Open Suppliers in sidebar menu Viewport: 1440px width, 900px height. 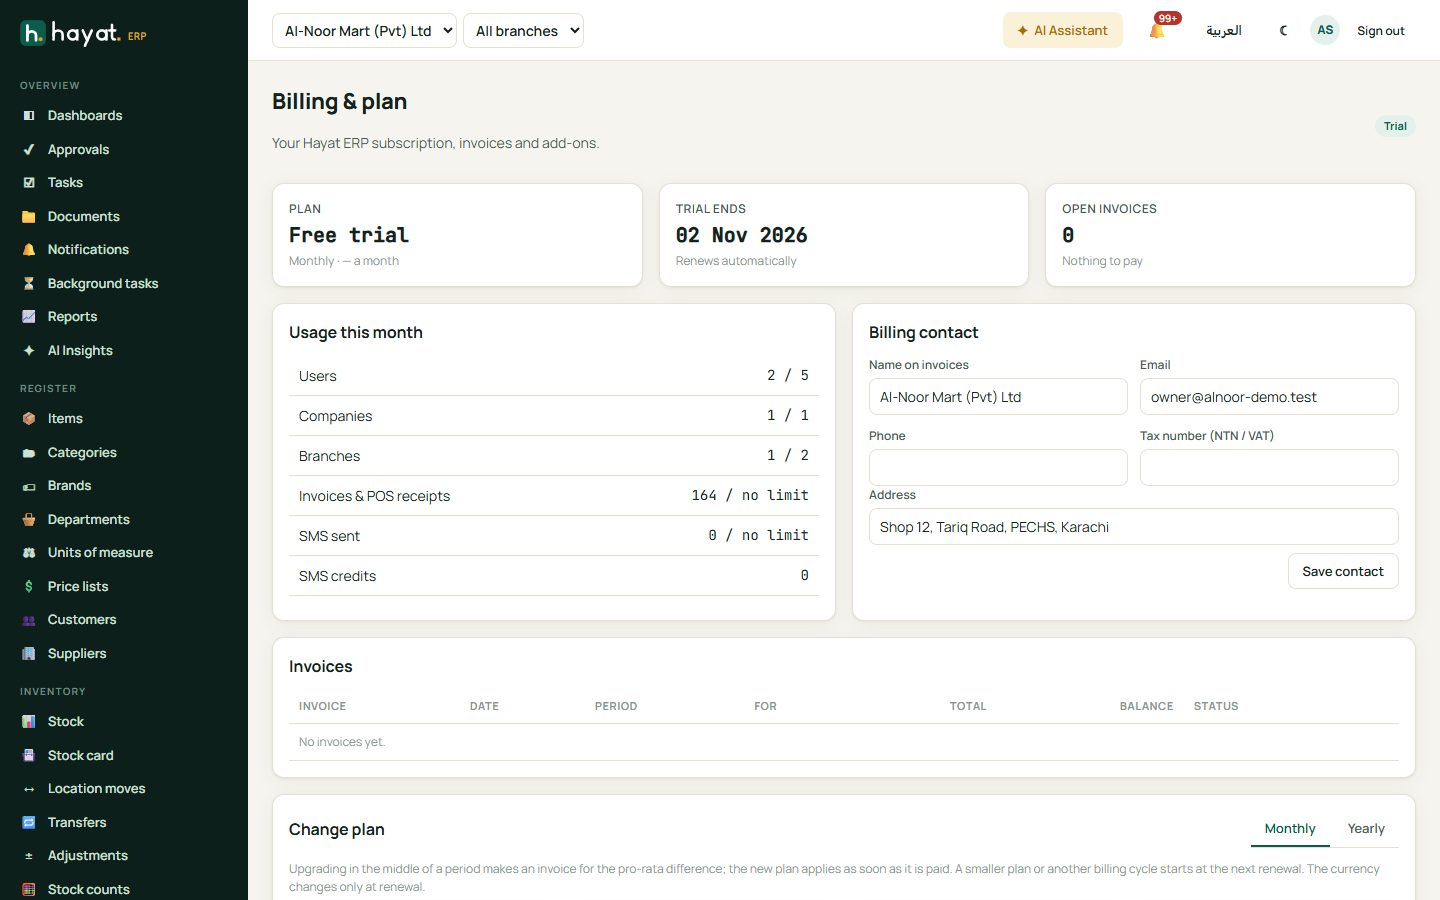tap(77, 654)
